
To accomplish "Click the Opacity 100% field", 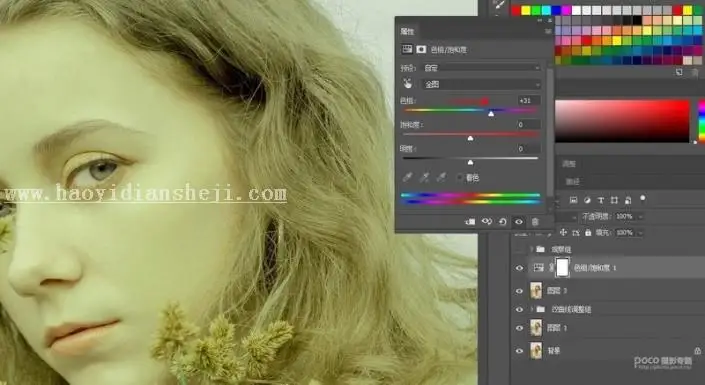I will coord(625,217).
